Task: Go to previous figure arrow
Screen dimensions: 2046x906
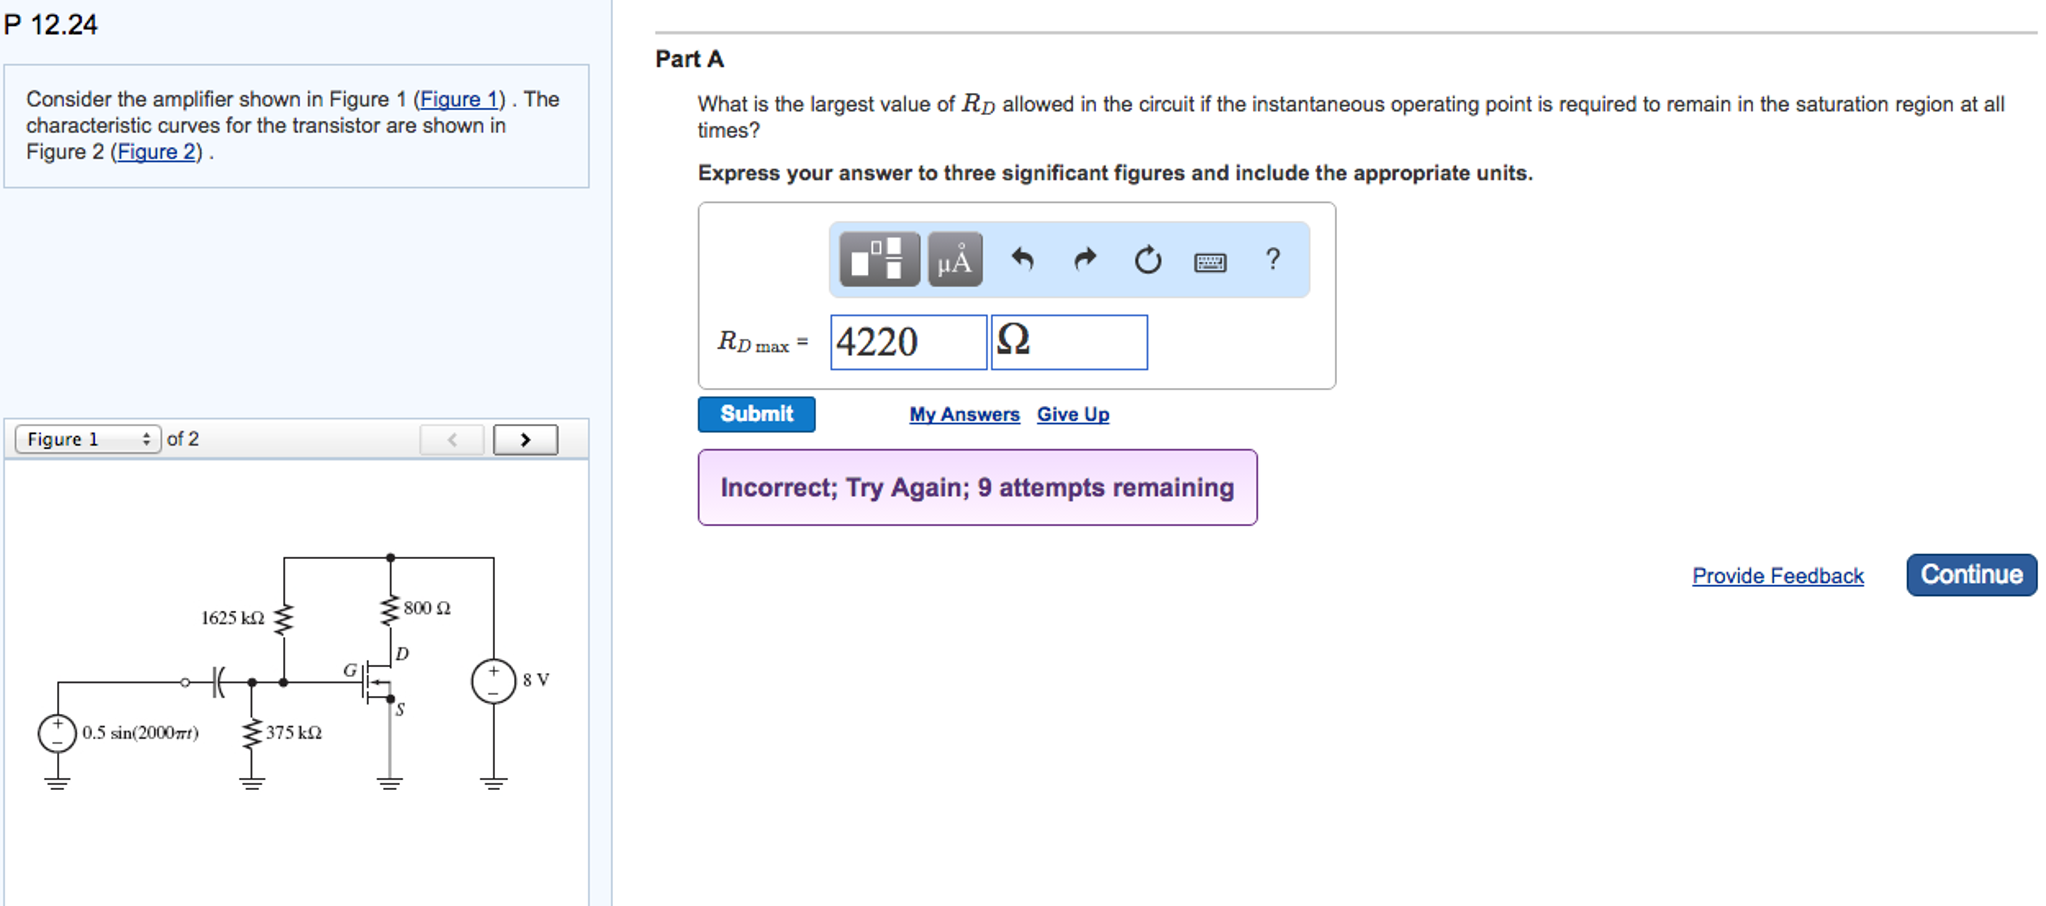Action: (452, 439)
